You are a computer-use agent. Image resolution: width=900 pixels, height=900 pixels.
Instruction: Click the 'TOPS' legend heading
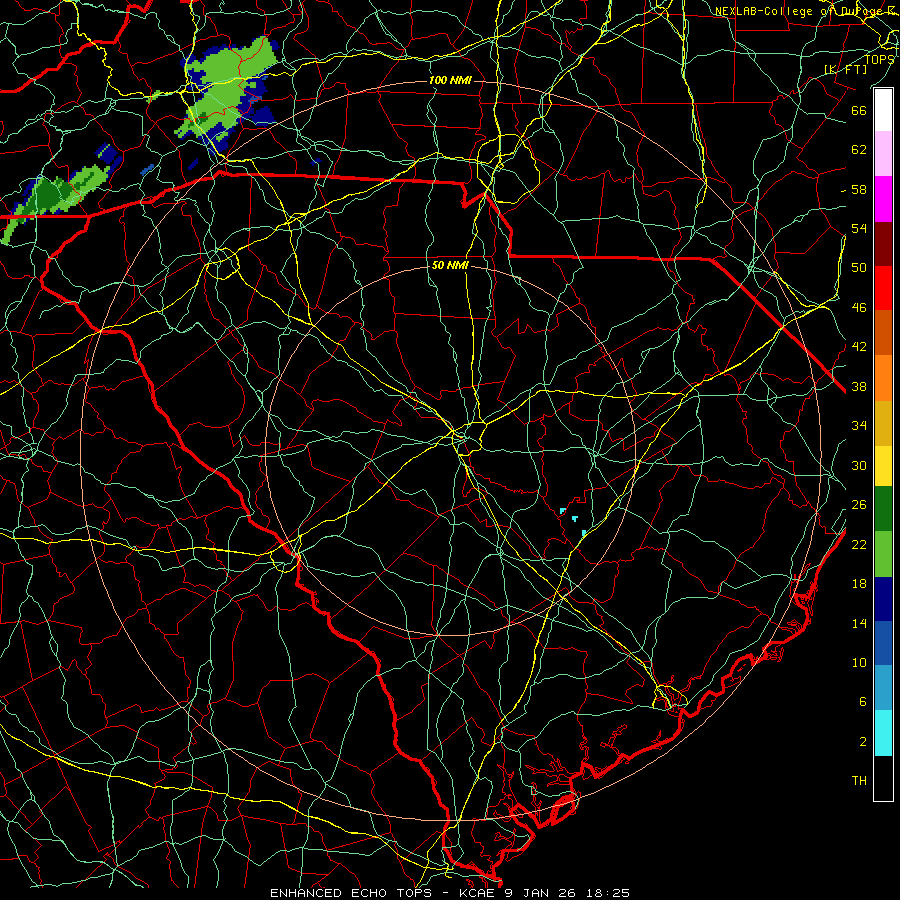click(879, 59)
